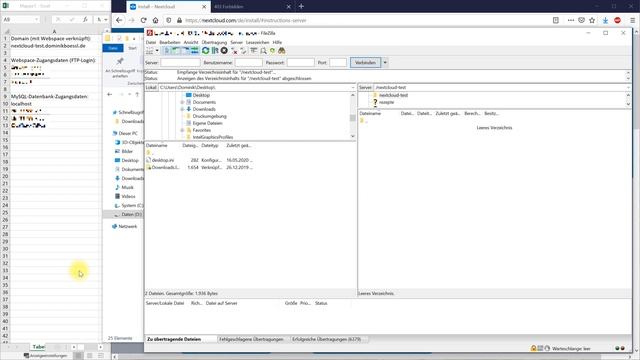Viewport: 640px width, 360px height.
Task: Switch to Zu übertragende Dateien tab
Action: (x=174, y=339)
